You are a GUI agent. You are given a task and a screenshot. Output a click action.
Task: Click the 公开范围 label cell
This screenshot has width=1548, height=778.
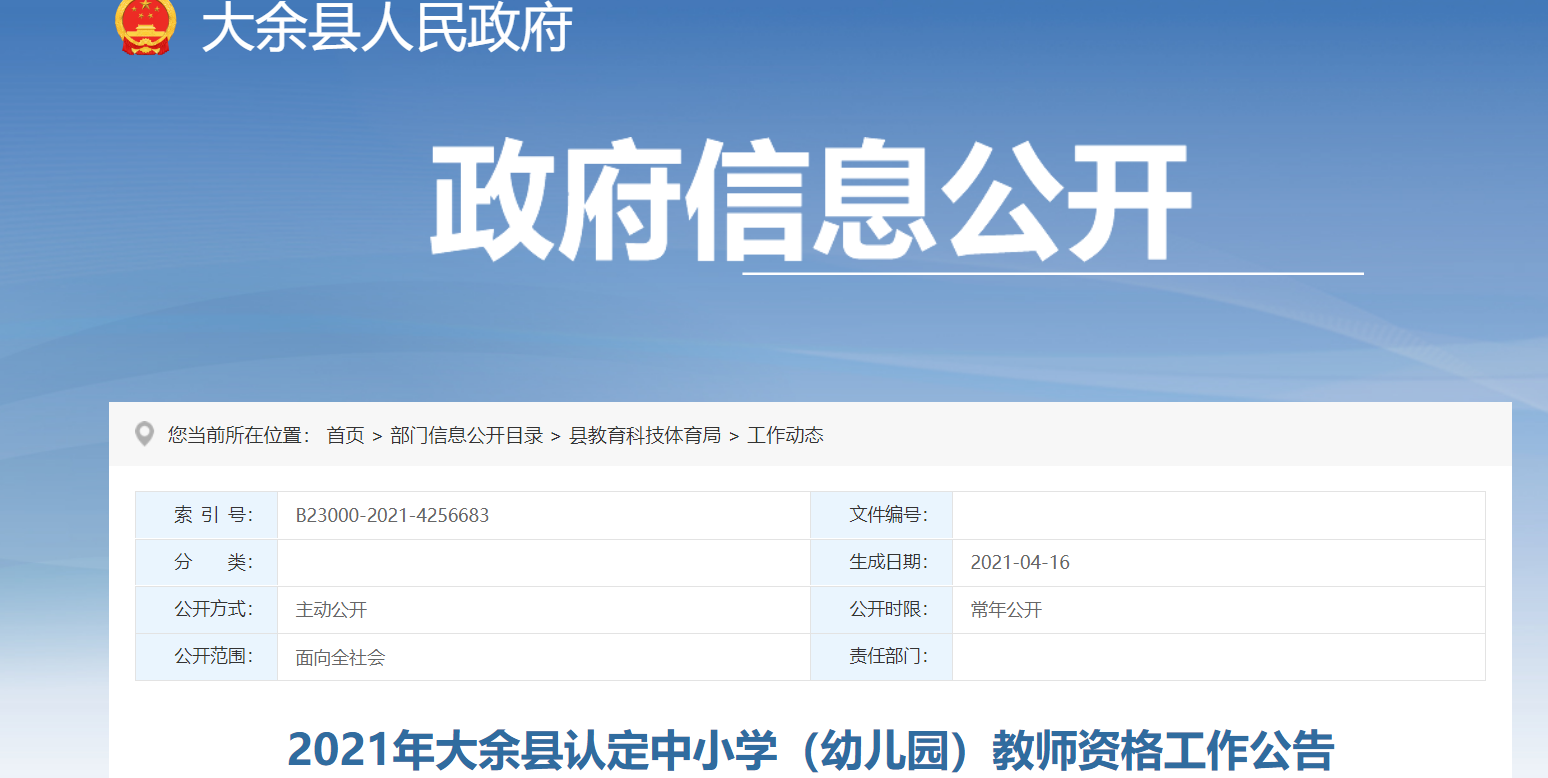(x=207, y=657)
